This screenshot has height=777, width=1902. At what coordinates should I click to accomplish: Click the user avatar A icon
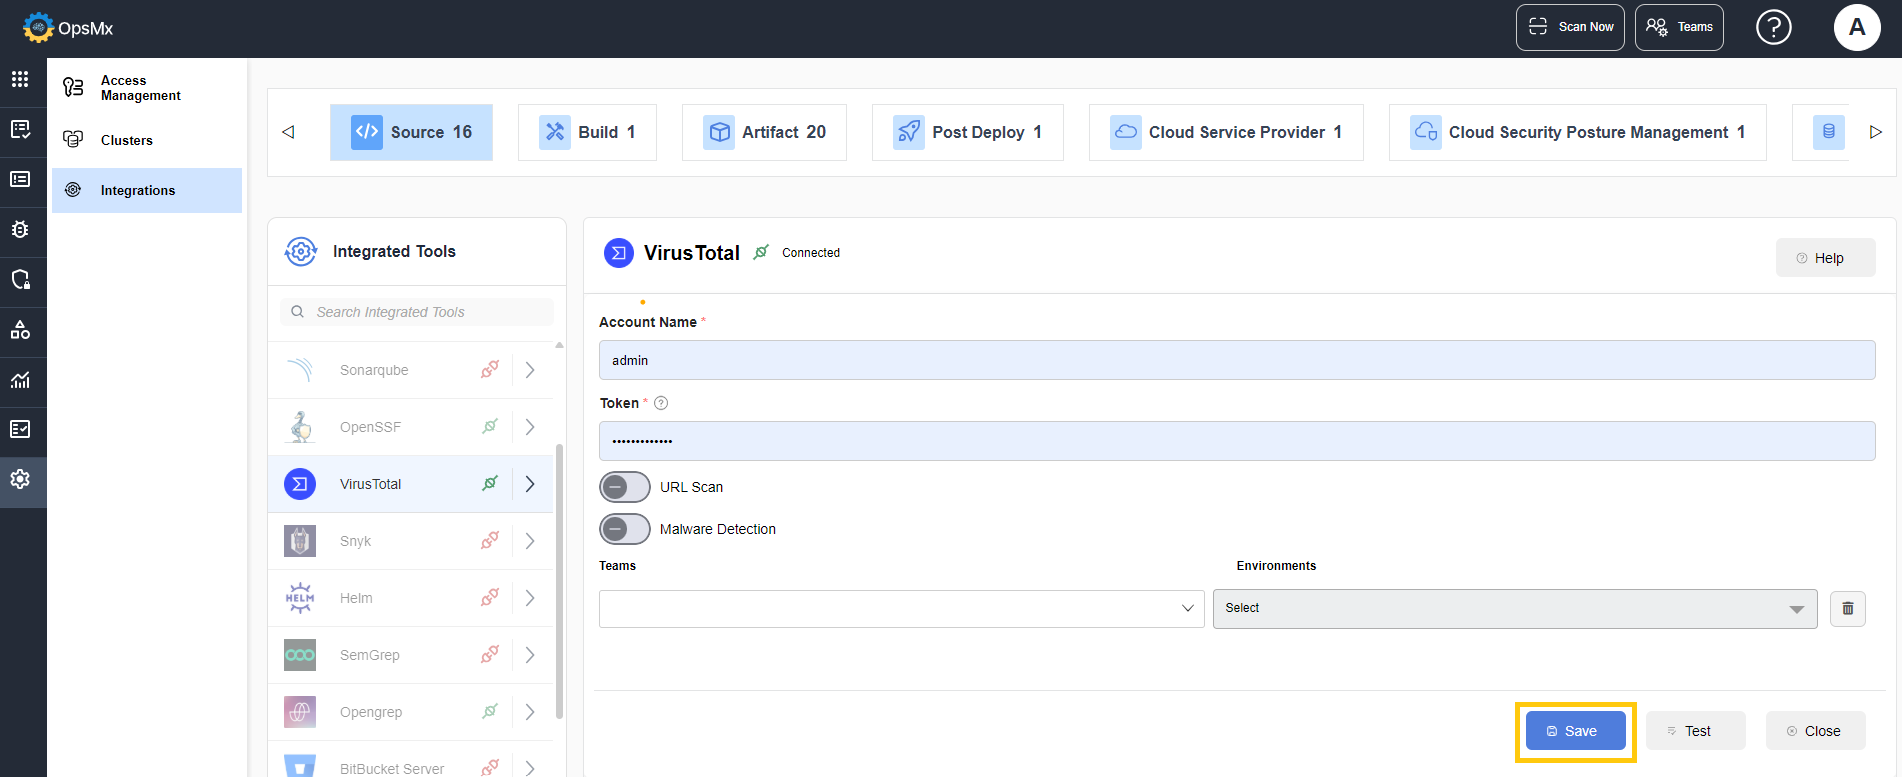[1856, 27]
